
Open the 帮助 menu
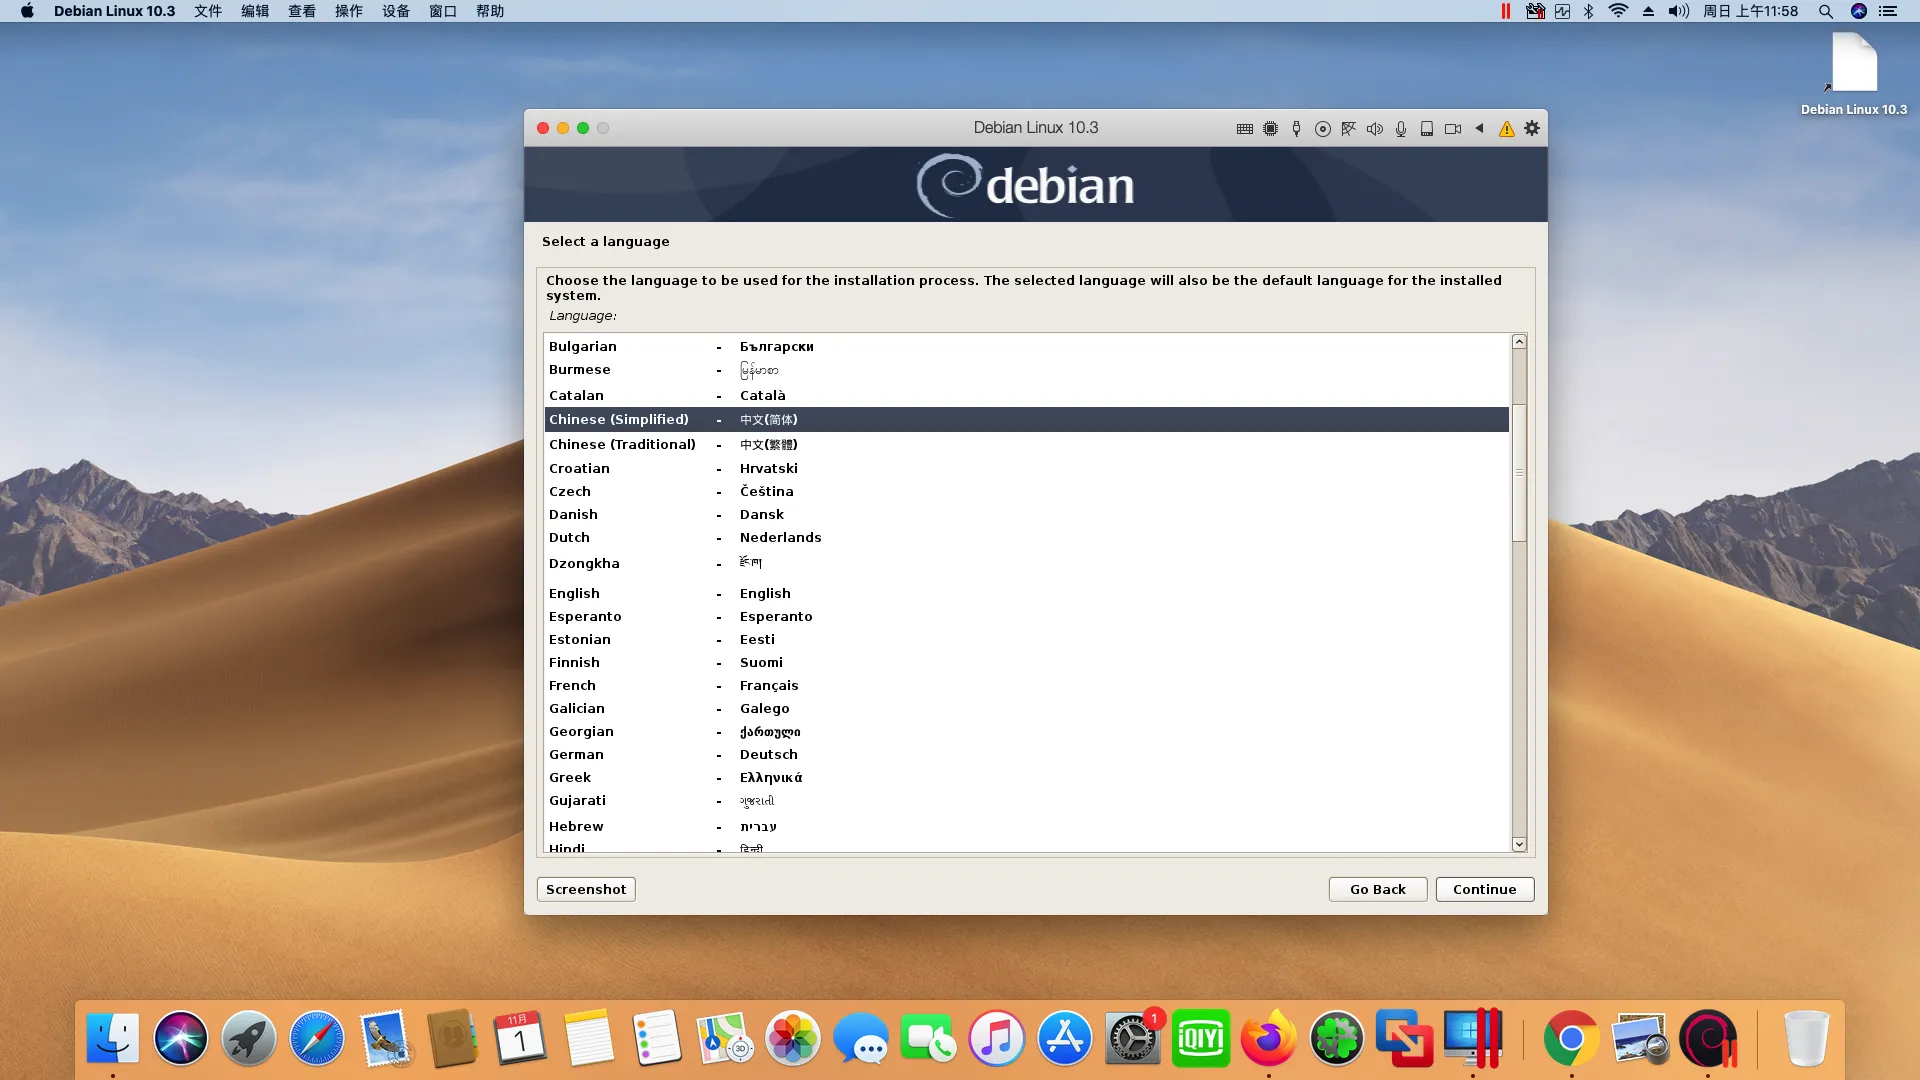[x=490, y=11]
